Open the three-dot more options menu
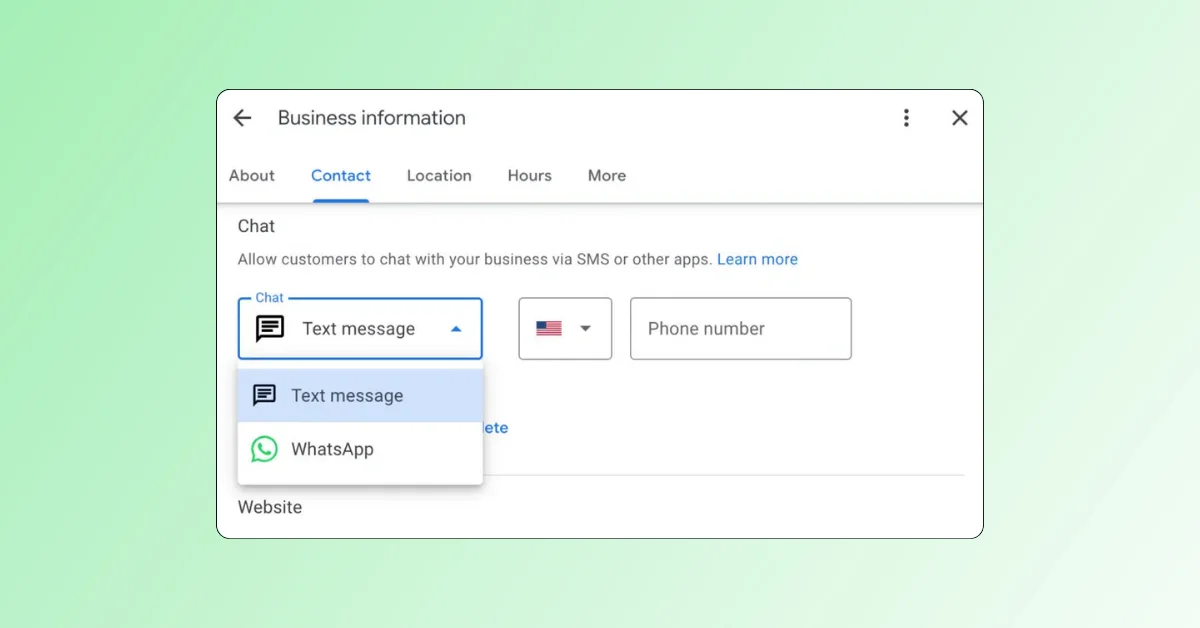 [906, 118]
